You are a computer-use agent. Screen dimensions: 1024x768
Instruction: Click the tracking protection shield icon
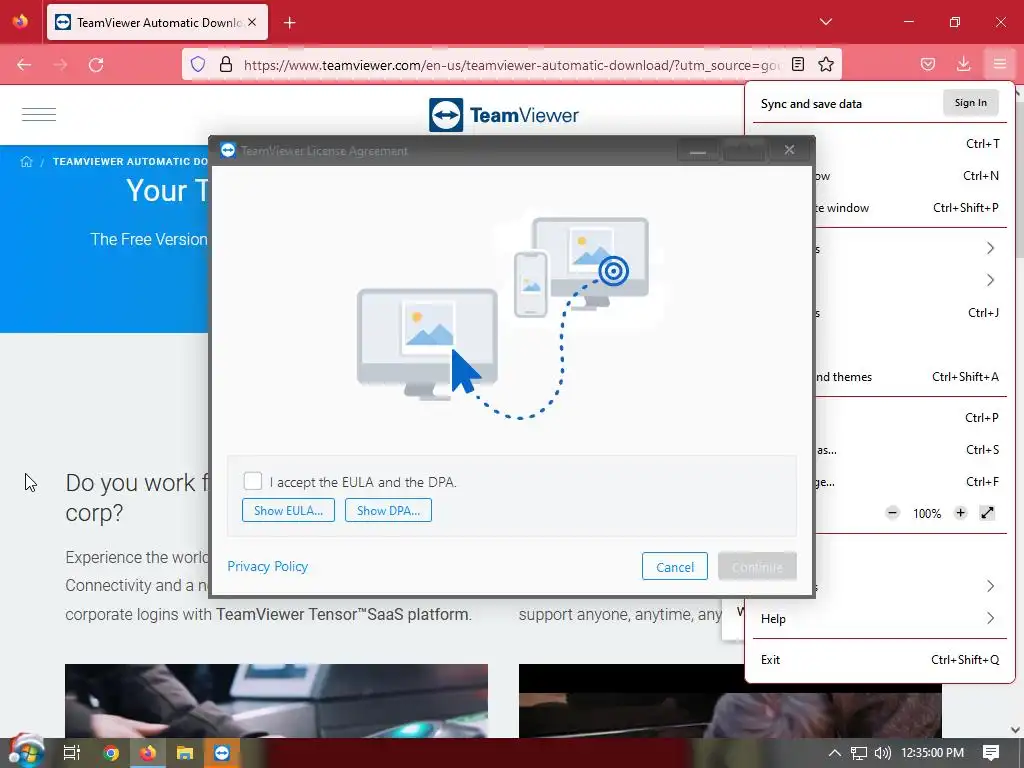point(198,64)
